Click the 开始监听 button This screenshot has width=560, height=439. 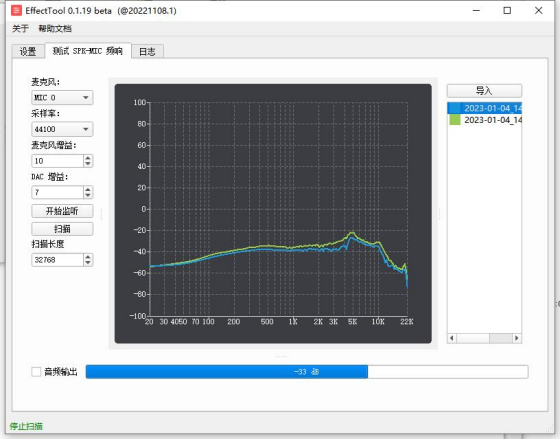[x=62, y=211]
